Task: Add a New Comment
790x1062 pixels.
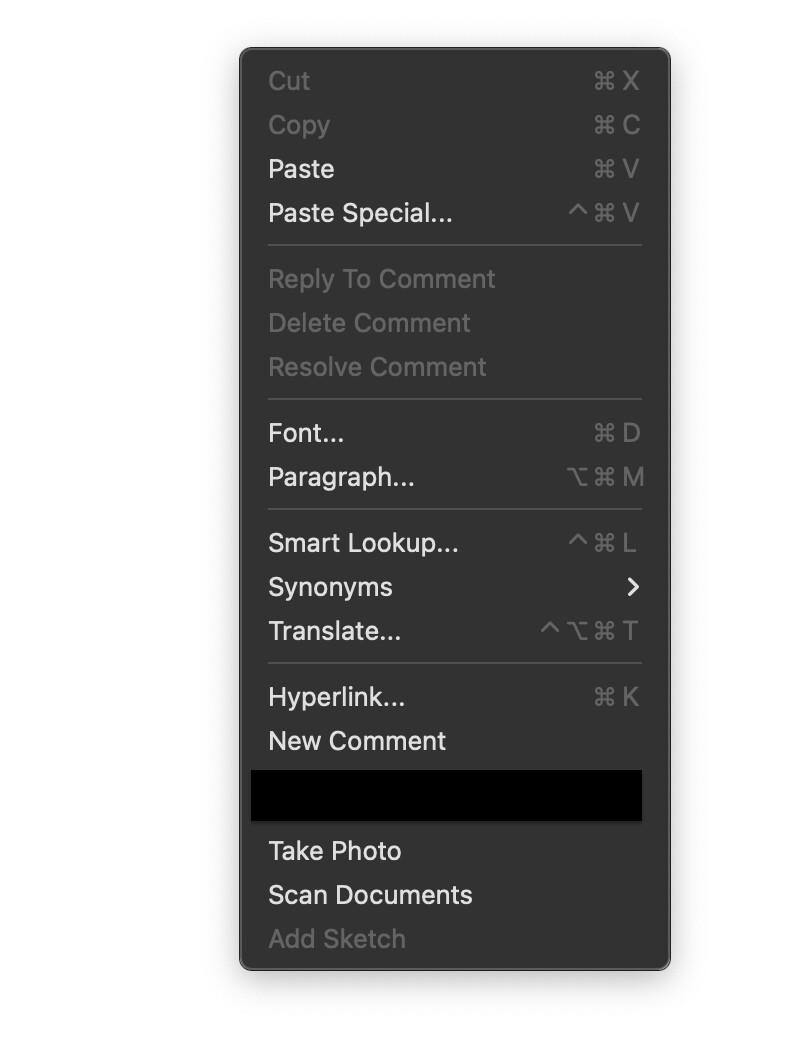Action: click(x=455, y=740)
